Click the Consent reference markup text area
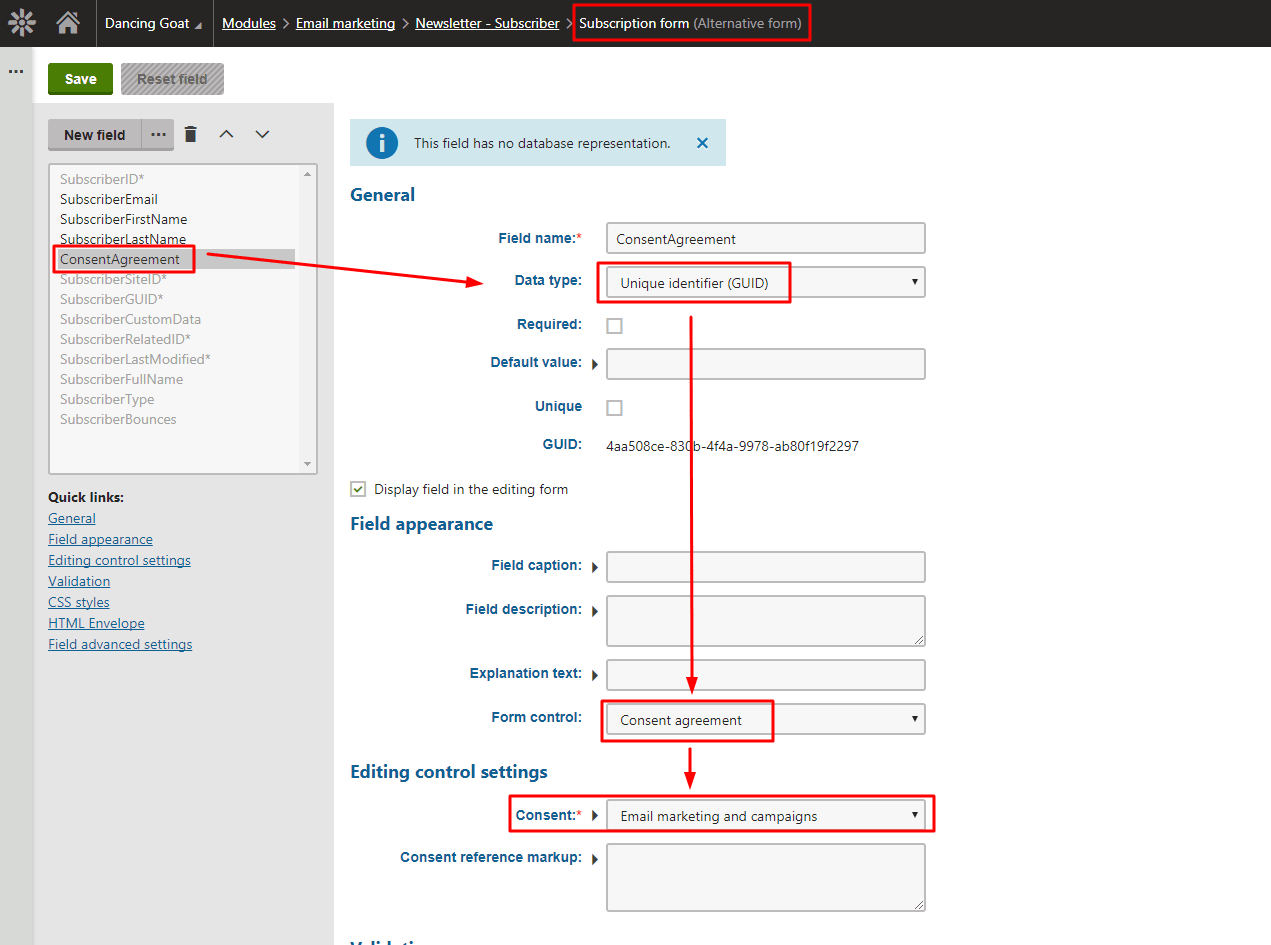1271x945 pixels. [x=766, y=878]
